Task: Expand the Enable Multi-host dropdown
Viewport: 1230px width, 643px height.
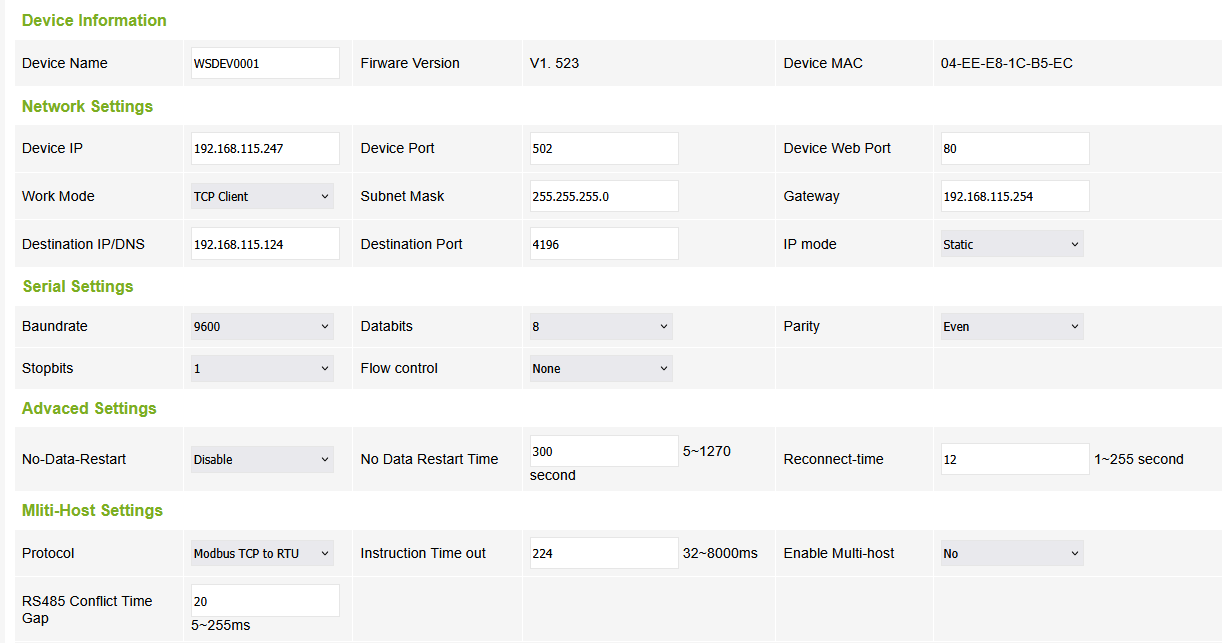Action: pyautogui.click(x=1011, y=553)
